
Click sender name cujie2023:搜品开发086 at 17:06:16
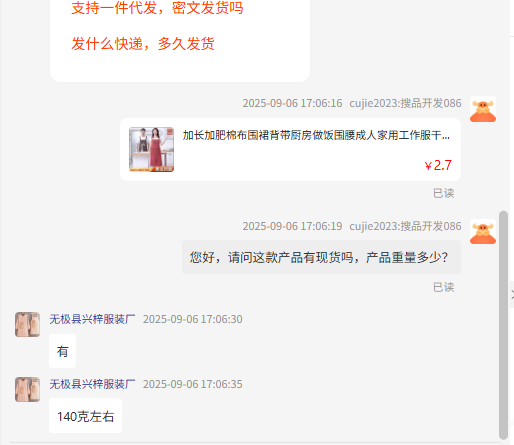(x=405, y=103)
